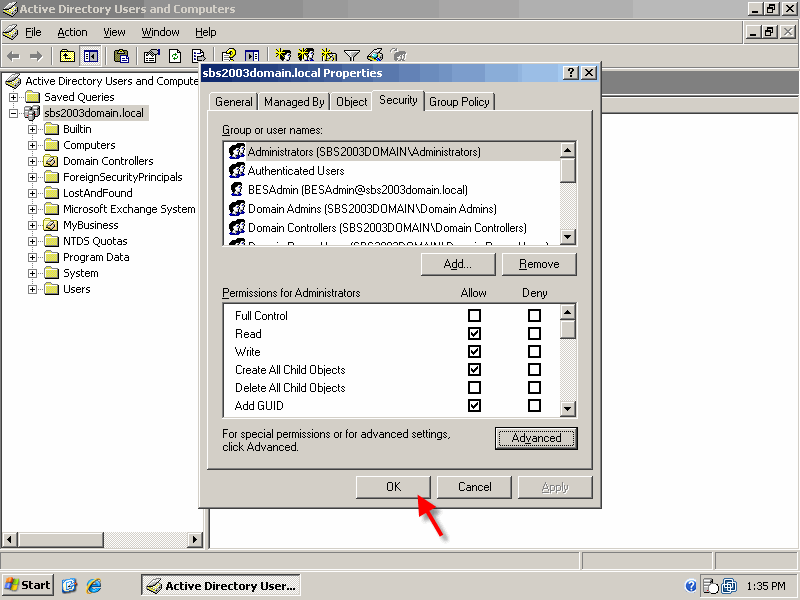Click the Help question-mark toolbar icon
This screenshot has width=800, height=600.
pyautogui.click(x=229, y=56)
